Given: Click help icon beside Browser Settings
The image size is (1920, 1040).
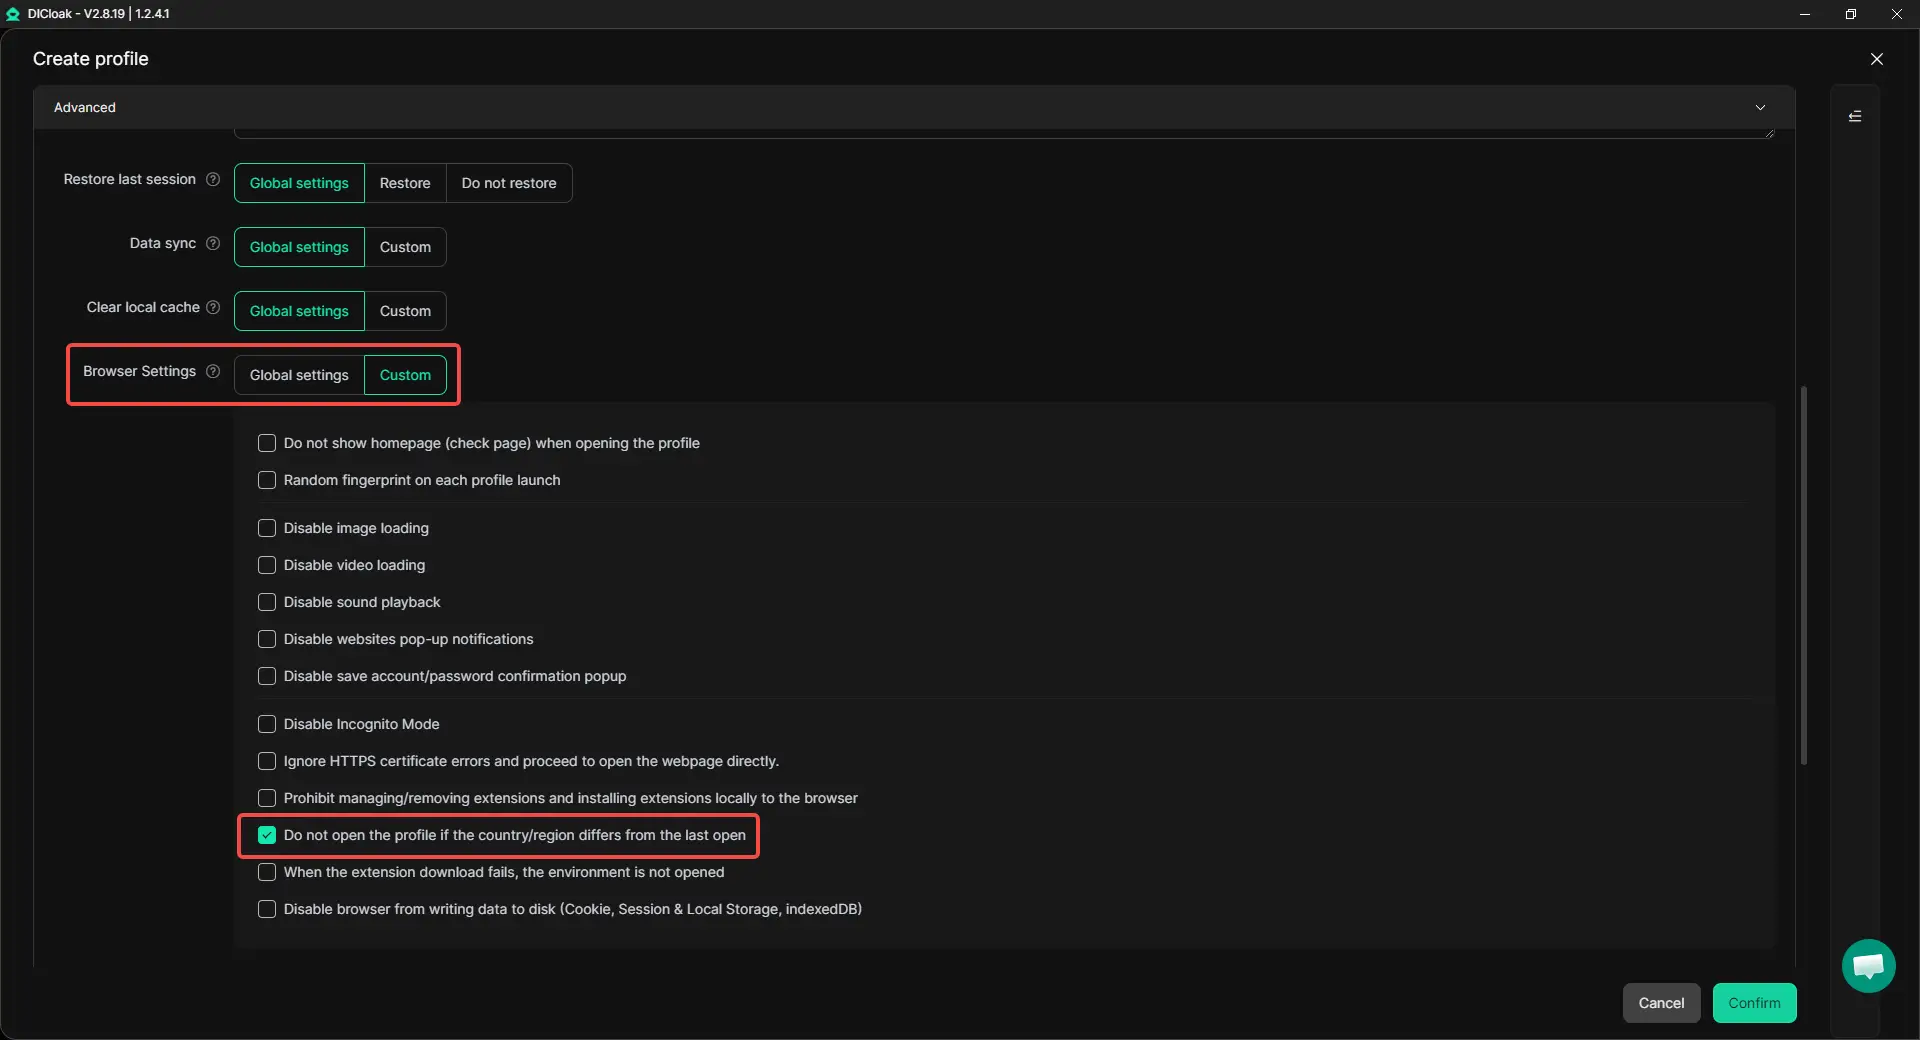Looking at the screenshot, I should click(x=212, y=372).
